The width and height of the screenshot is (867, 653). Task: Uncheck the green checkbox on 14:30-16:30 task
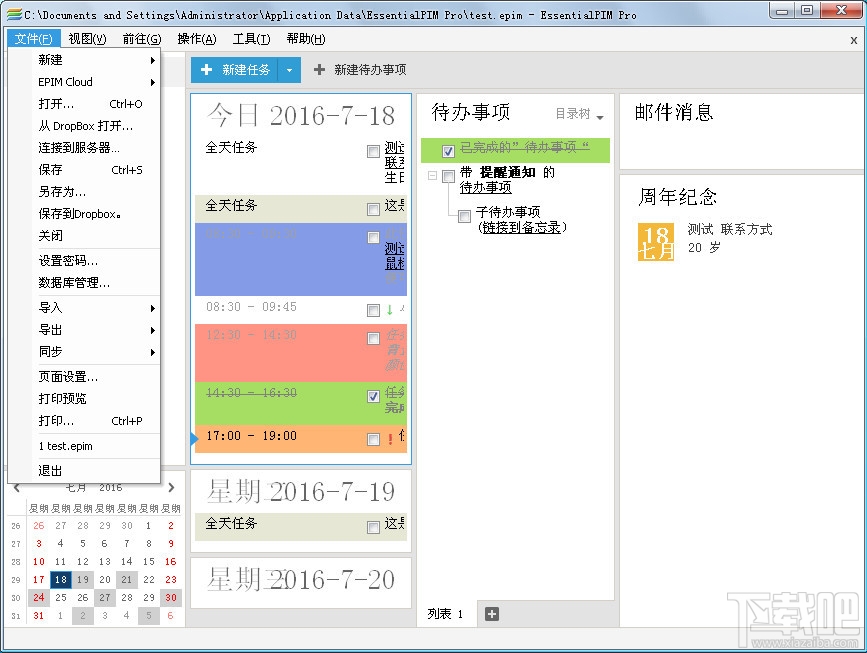372,396
